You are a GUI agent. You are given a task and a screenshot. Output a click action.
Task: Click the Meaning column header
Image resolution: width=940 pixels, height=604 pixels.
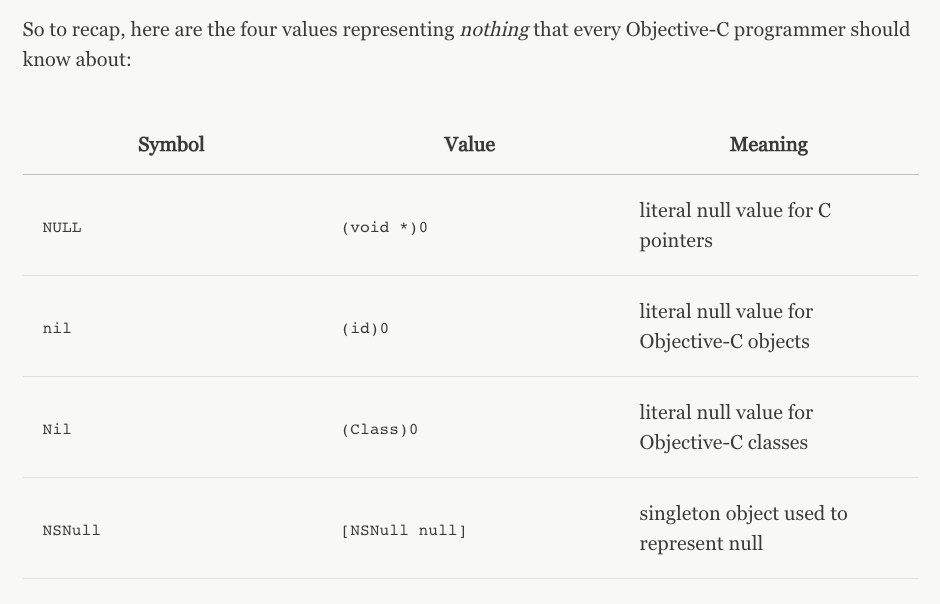tap(769, 144)
